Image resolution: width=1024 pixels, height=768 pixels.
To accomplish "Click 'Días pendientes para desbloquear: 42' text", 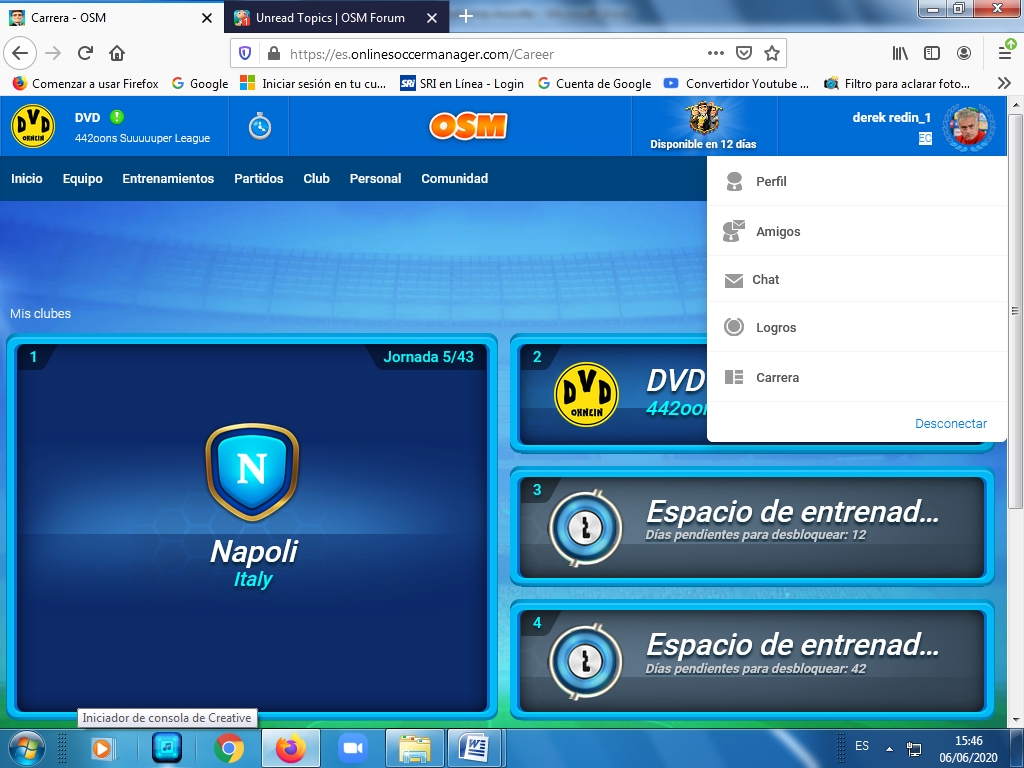I will (x=756, y=668).
